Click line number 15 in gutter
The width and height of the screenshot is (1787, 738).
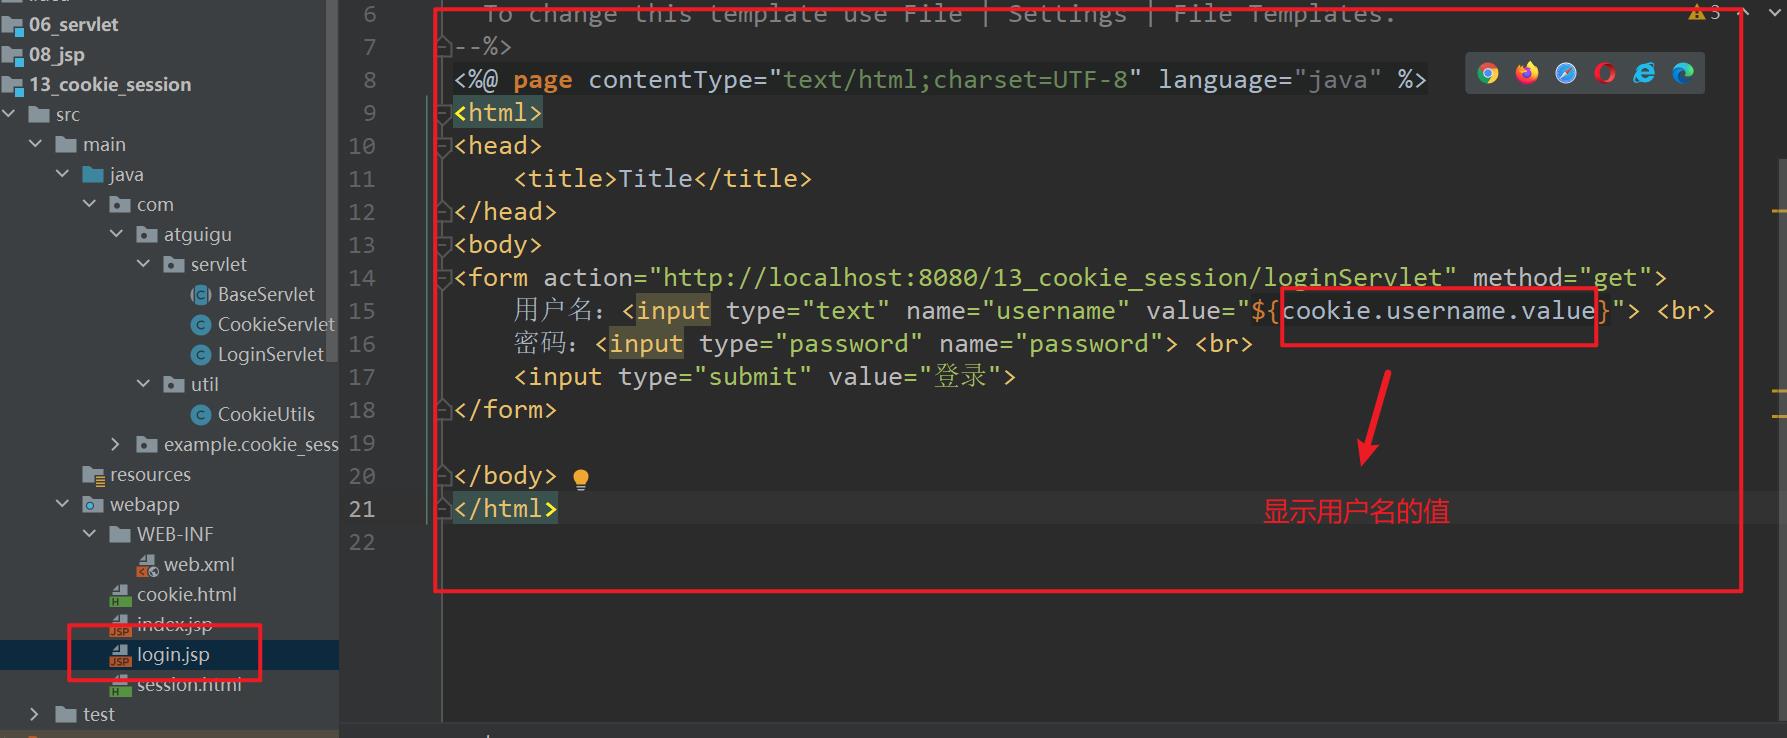coord(362,311)
